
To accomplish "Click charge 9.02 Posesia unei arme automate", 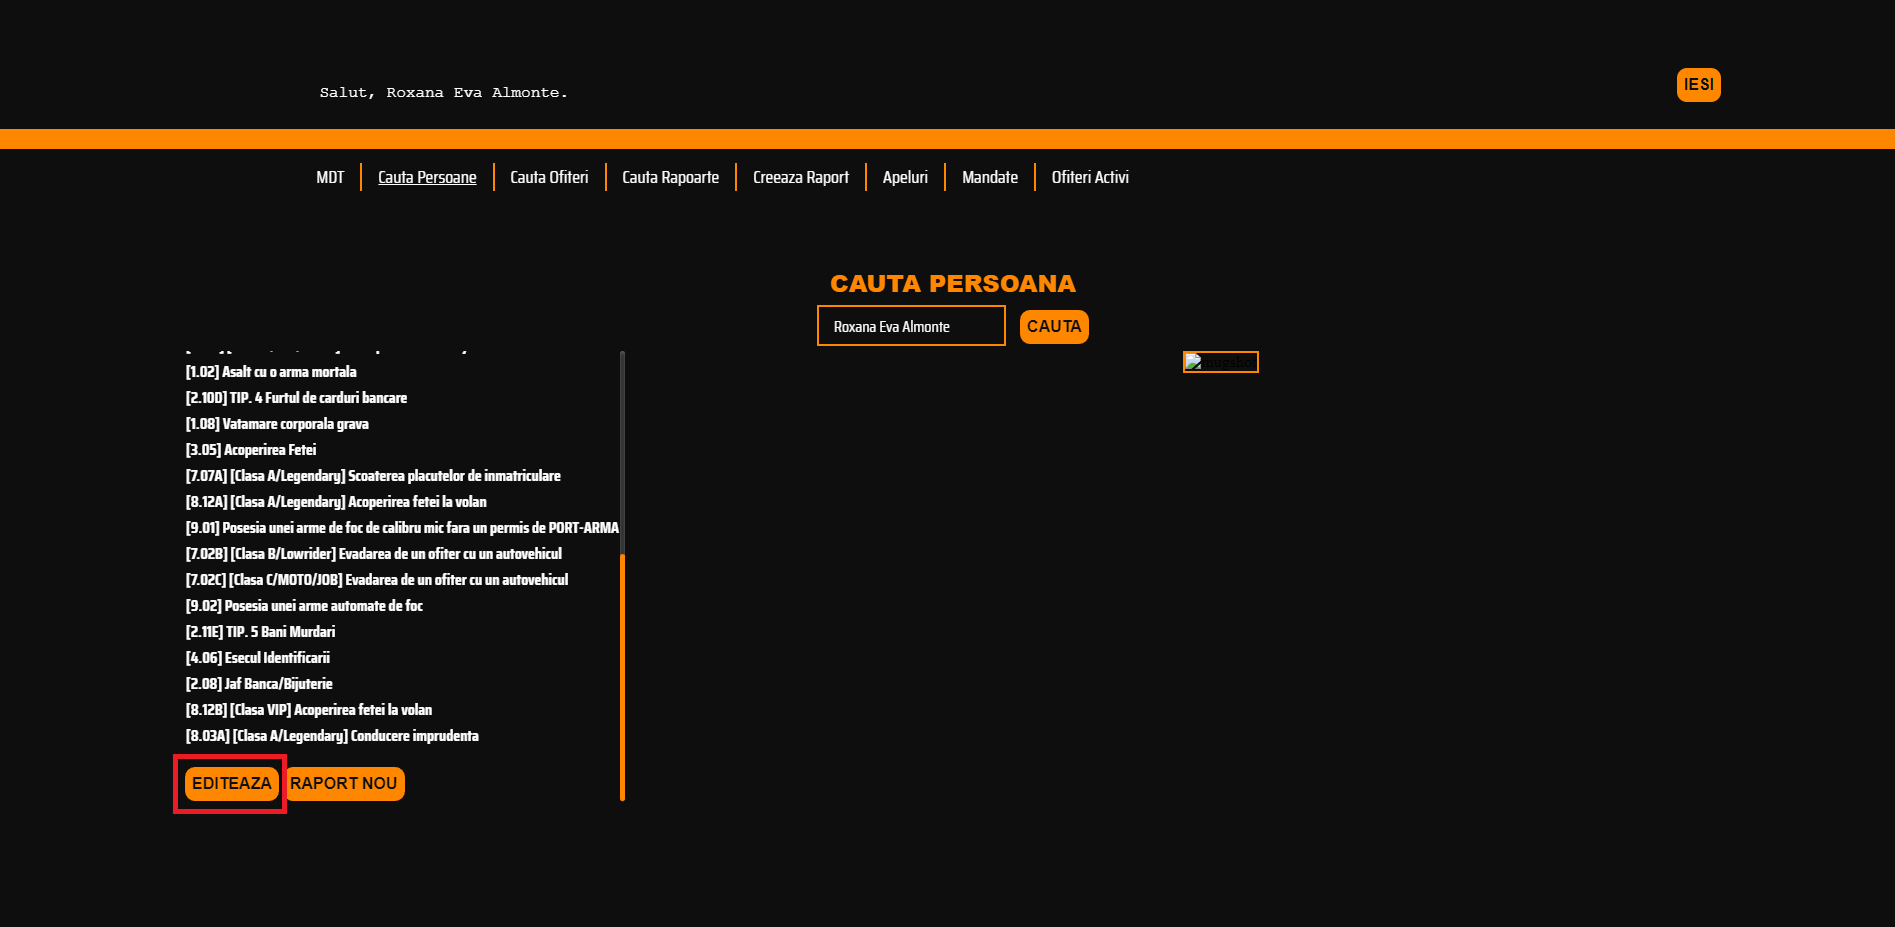I will [x=304, y=606].
